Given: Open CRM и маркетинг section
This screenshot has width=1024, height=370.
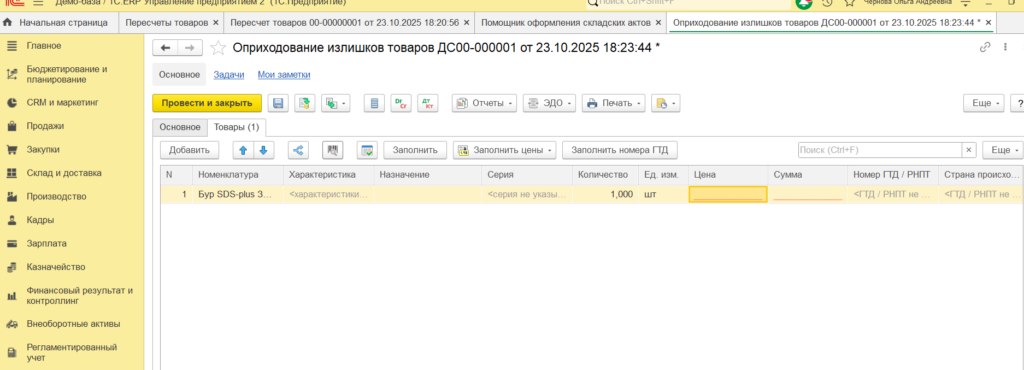Looking at the screenshot, I should tap(72, 102).
